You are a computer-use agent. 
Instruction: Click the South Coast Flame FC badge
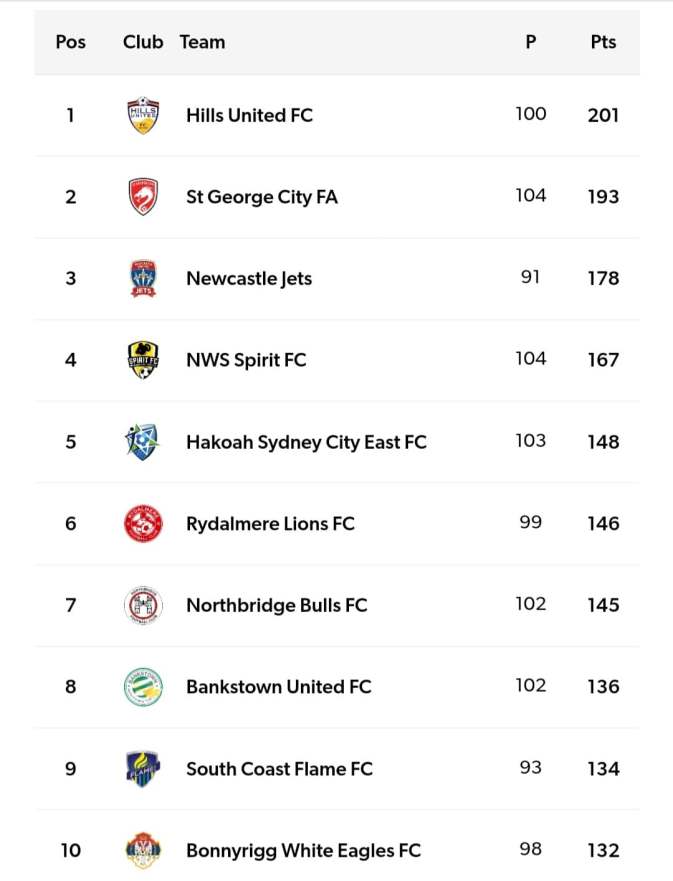pyautogui.click(x=143, y=769)
